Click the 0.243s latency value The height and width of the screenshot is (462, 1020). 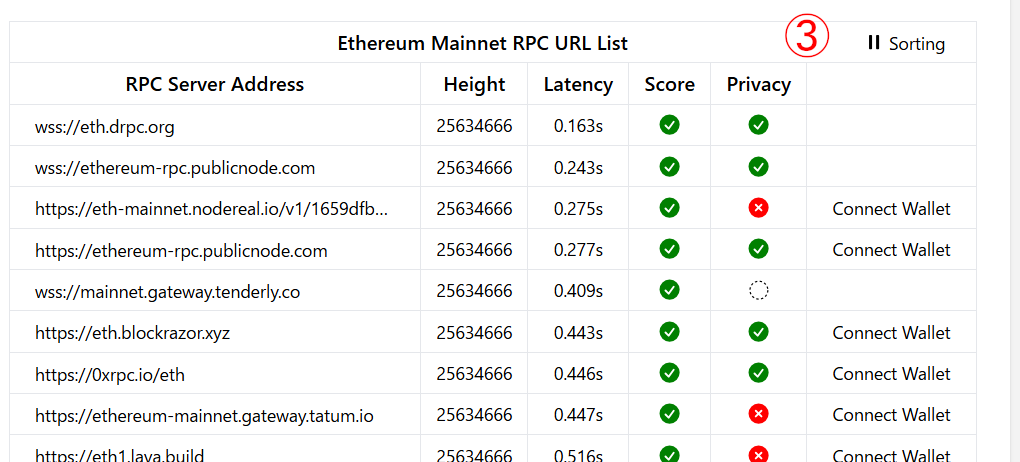(578, 167)
